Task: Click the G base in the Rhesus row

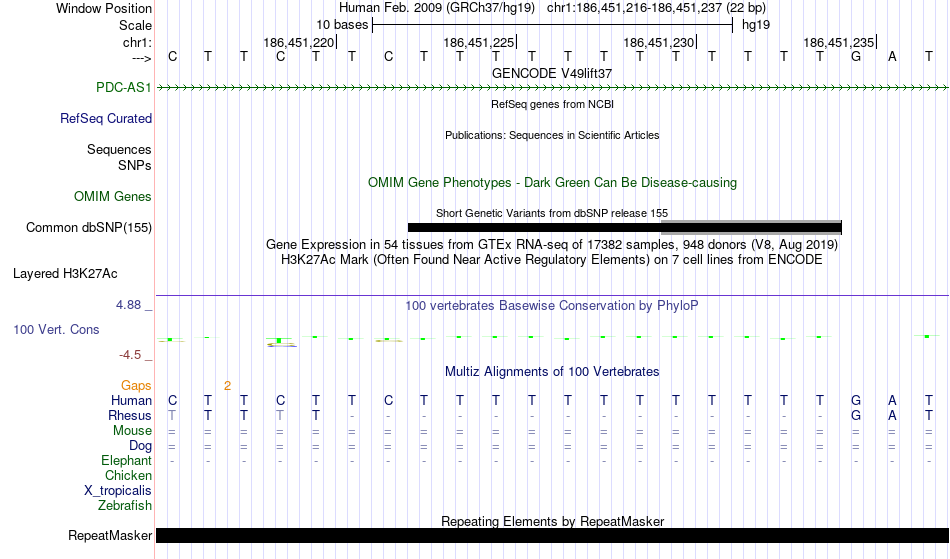Action: click(x=856, y=415)
